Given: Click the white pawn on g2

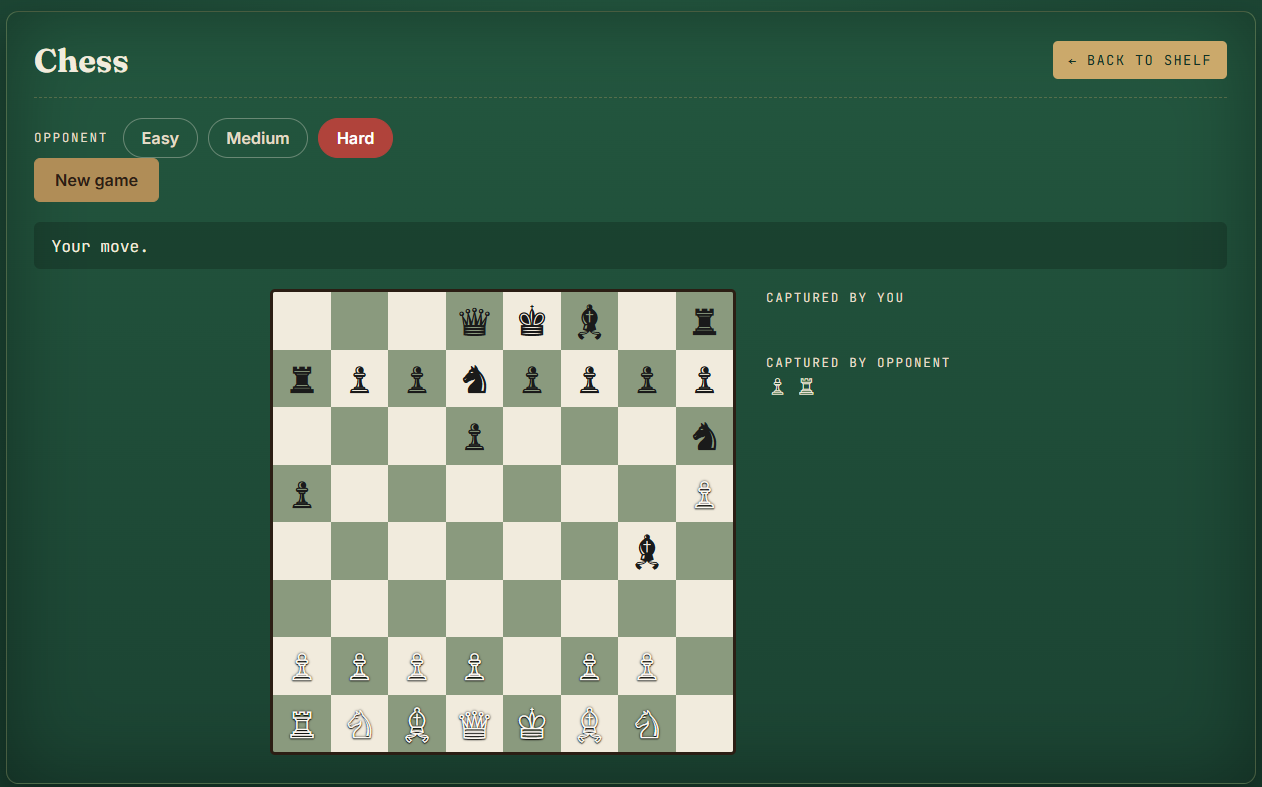Looking at the screenshot, I should [647, 666].
